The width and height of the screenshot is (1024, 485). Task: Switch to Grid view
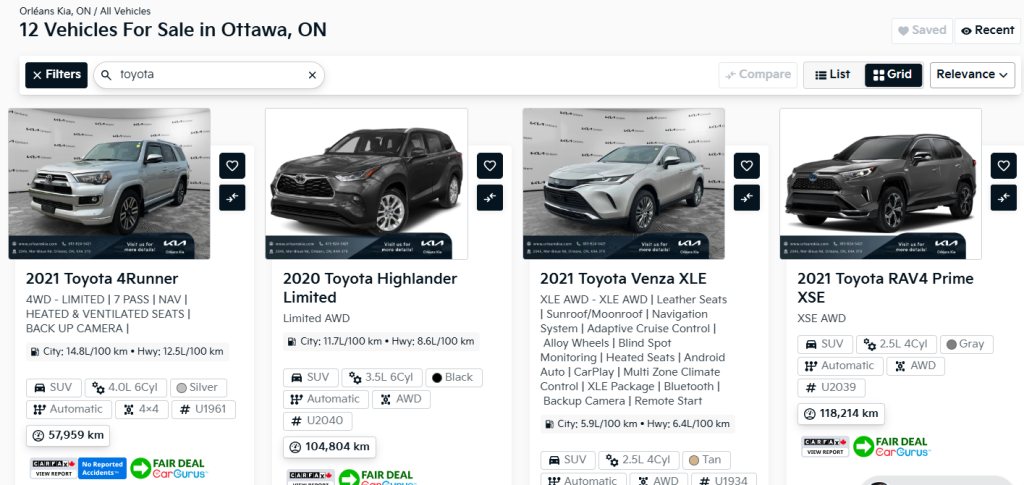[890, 75]
